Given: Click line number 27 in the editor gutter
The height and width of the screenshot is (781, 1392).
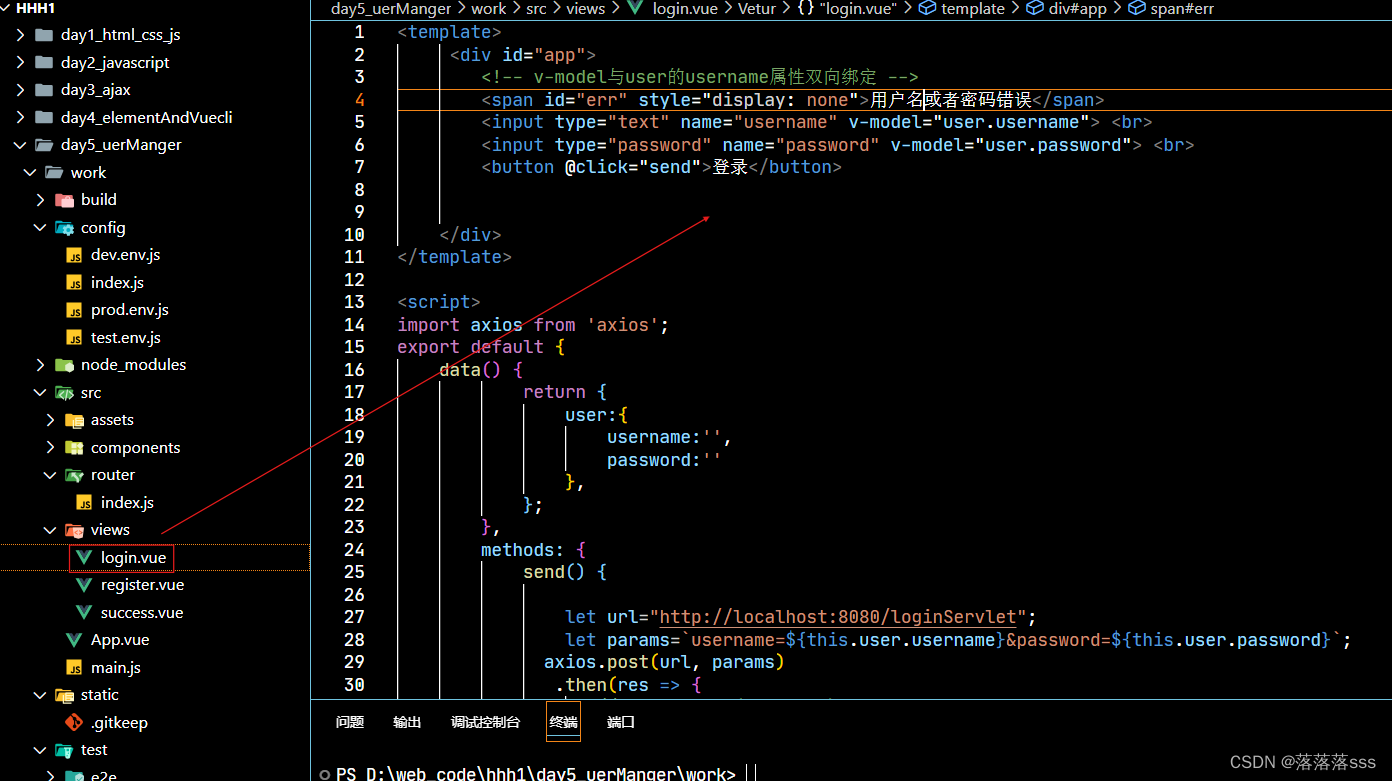Looking at the screenshot, I should (355, 617).
